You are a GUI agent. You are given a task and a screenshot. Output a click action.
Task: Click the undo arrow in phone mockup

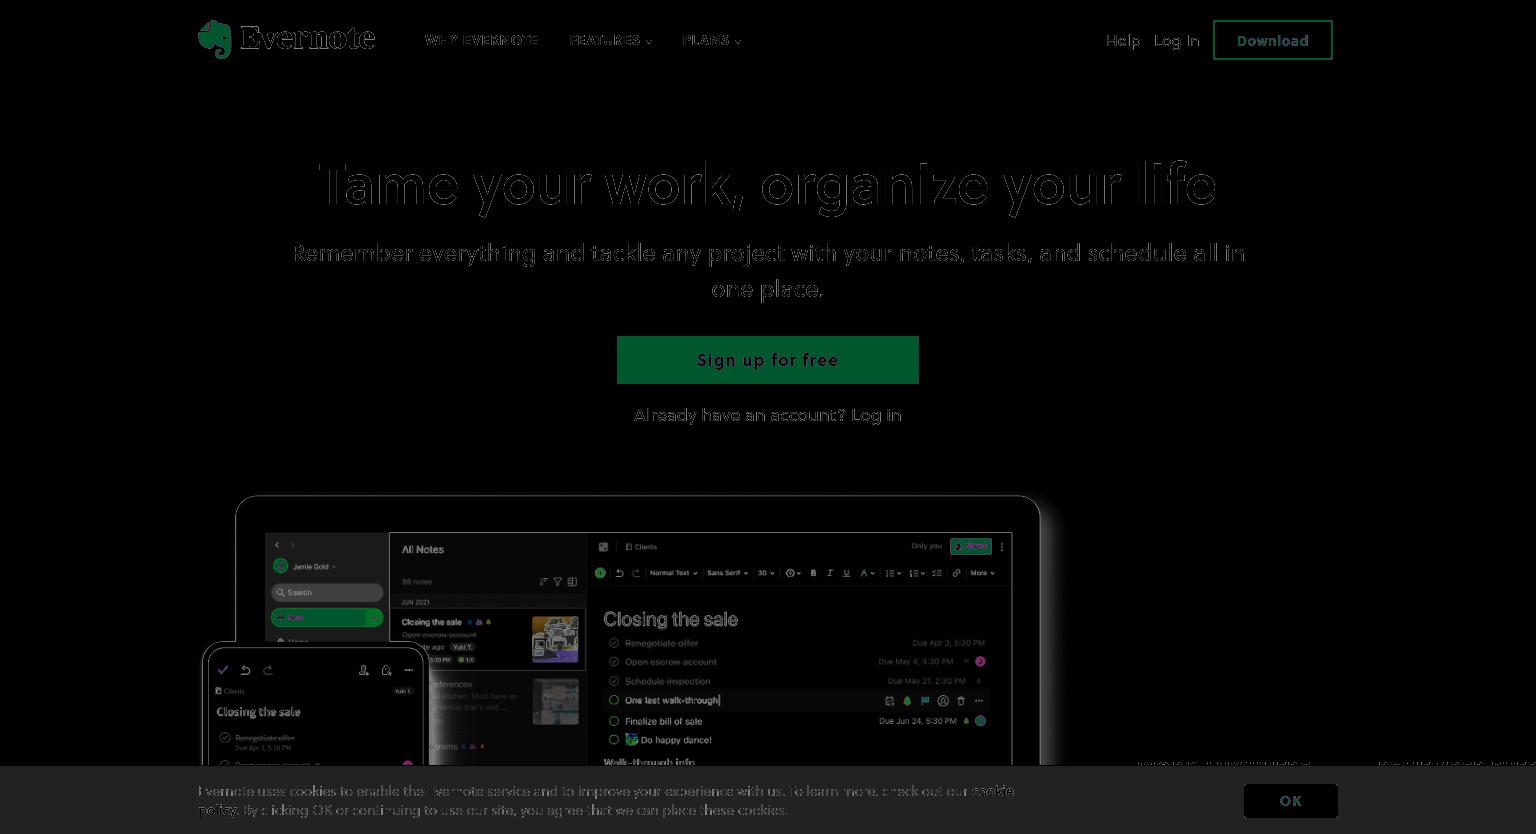point(245,670)
